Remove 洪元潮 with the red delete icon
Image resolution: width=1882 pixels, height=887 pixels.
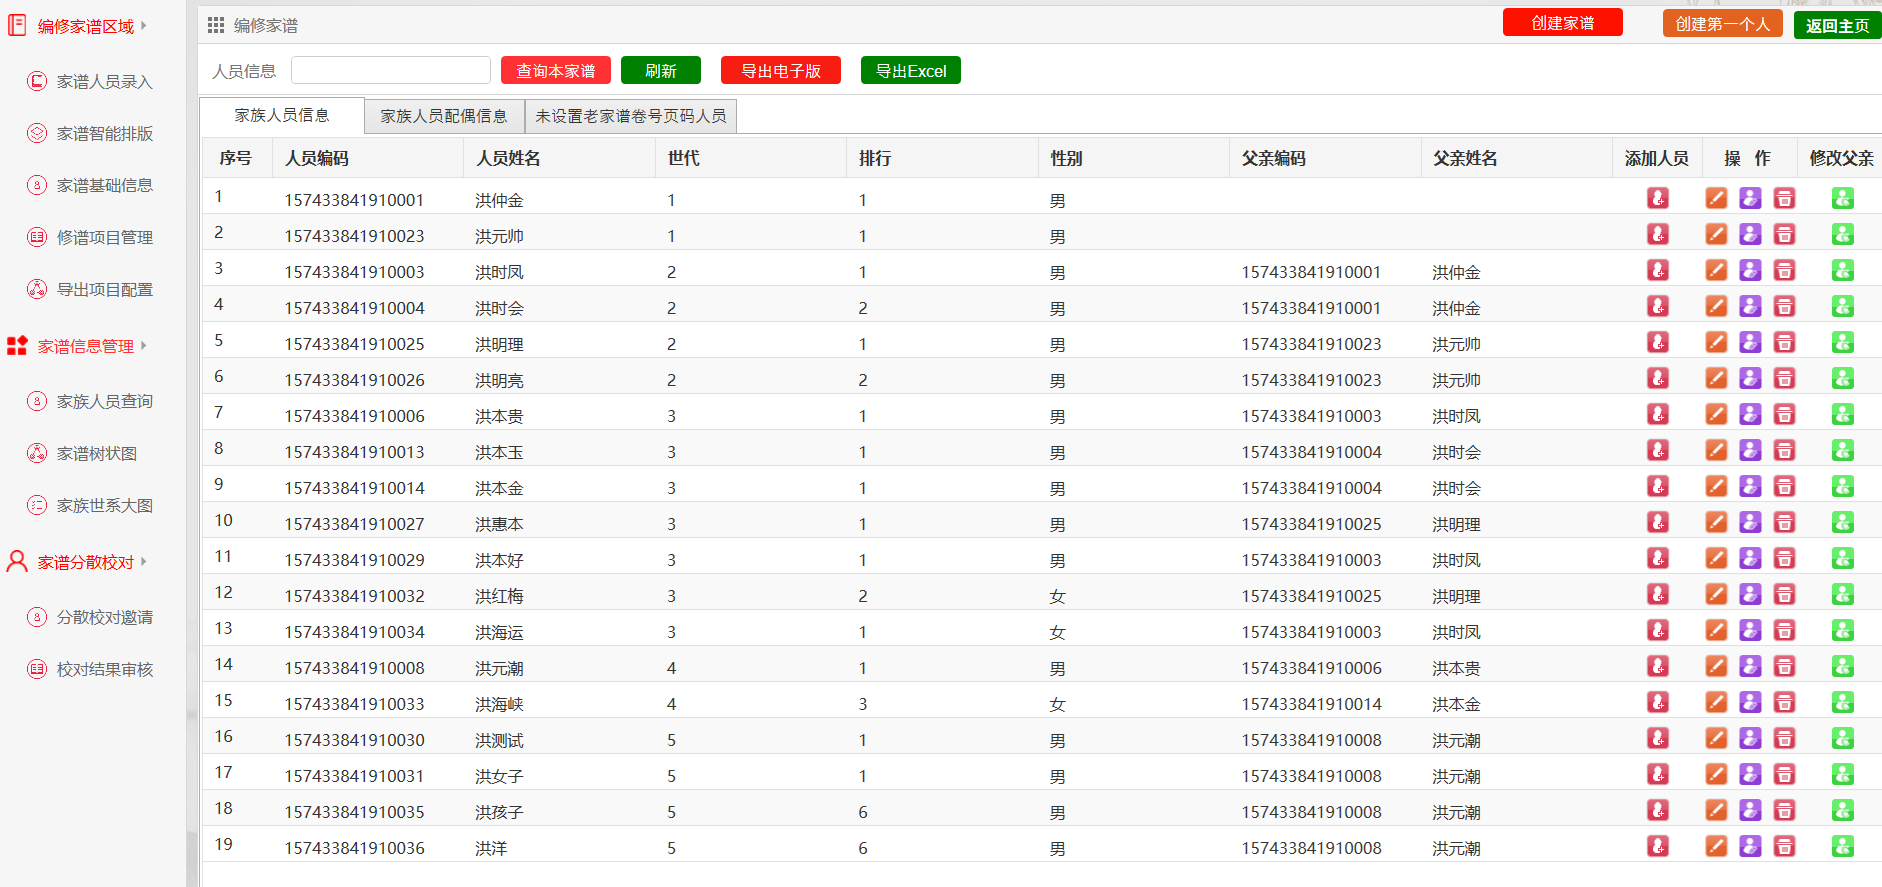point(1784,666)
